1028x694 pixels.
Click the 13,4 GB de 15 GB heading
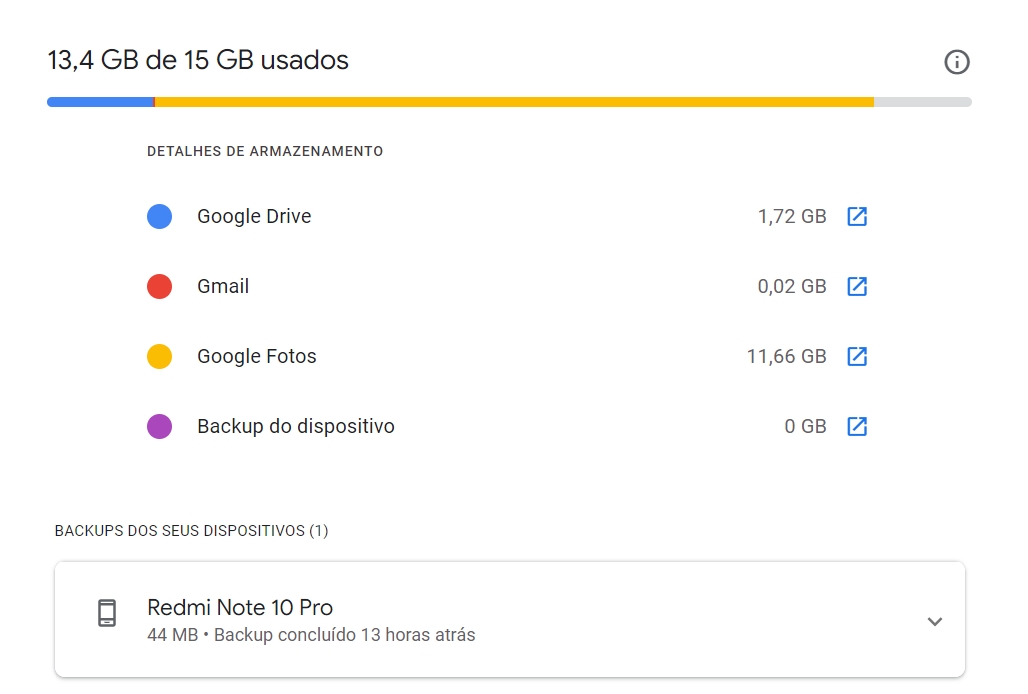198,60
